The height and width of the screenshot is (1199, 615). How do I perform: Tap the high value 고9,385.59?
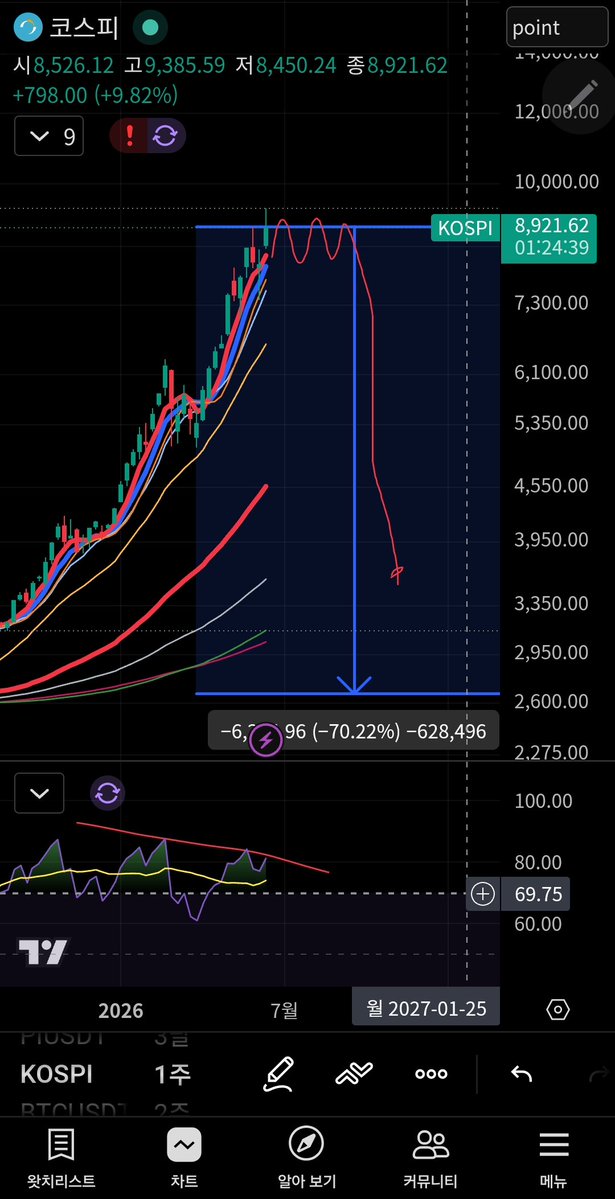pyautogui.click(x=174, y=66)
